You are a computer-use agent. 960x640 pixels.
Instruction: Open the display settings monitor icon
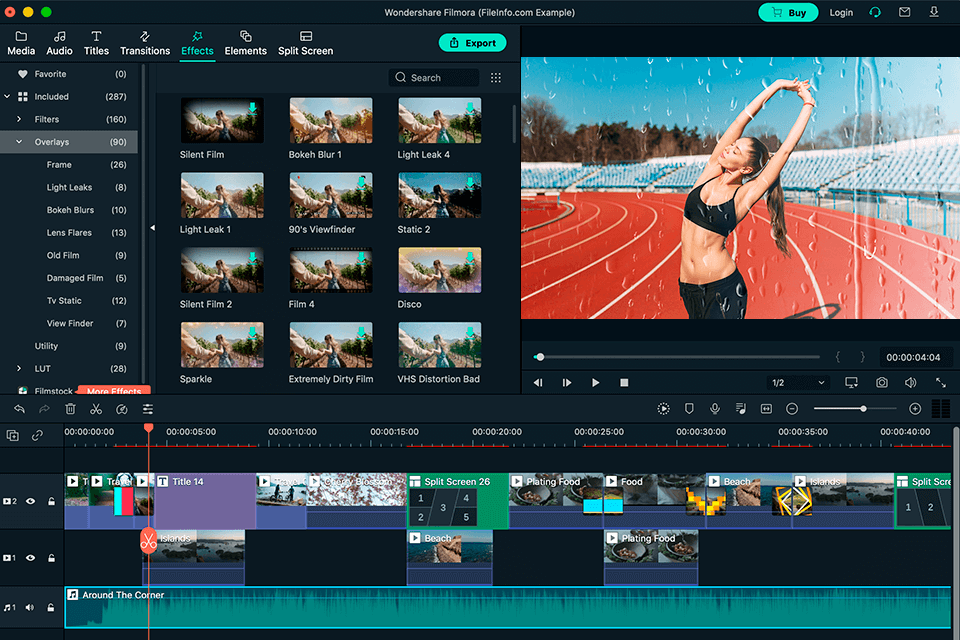click(x=851, y=382)
